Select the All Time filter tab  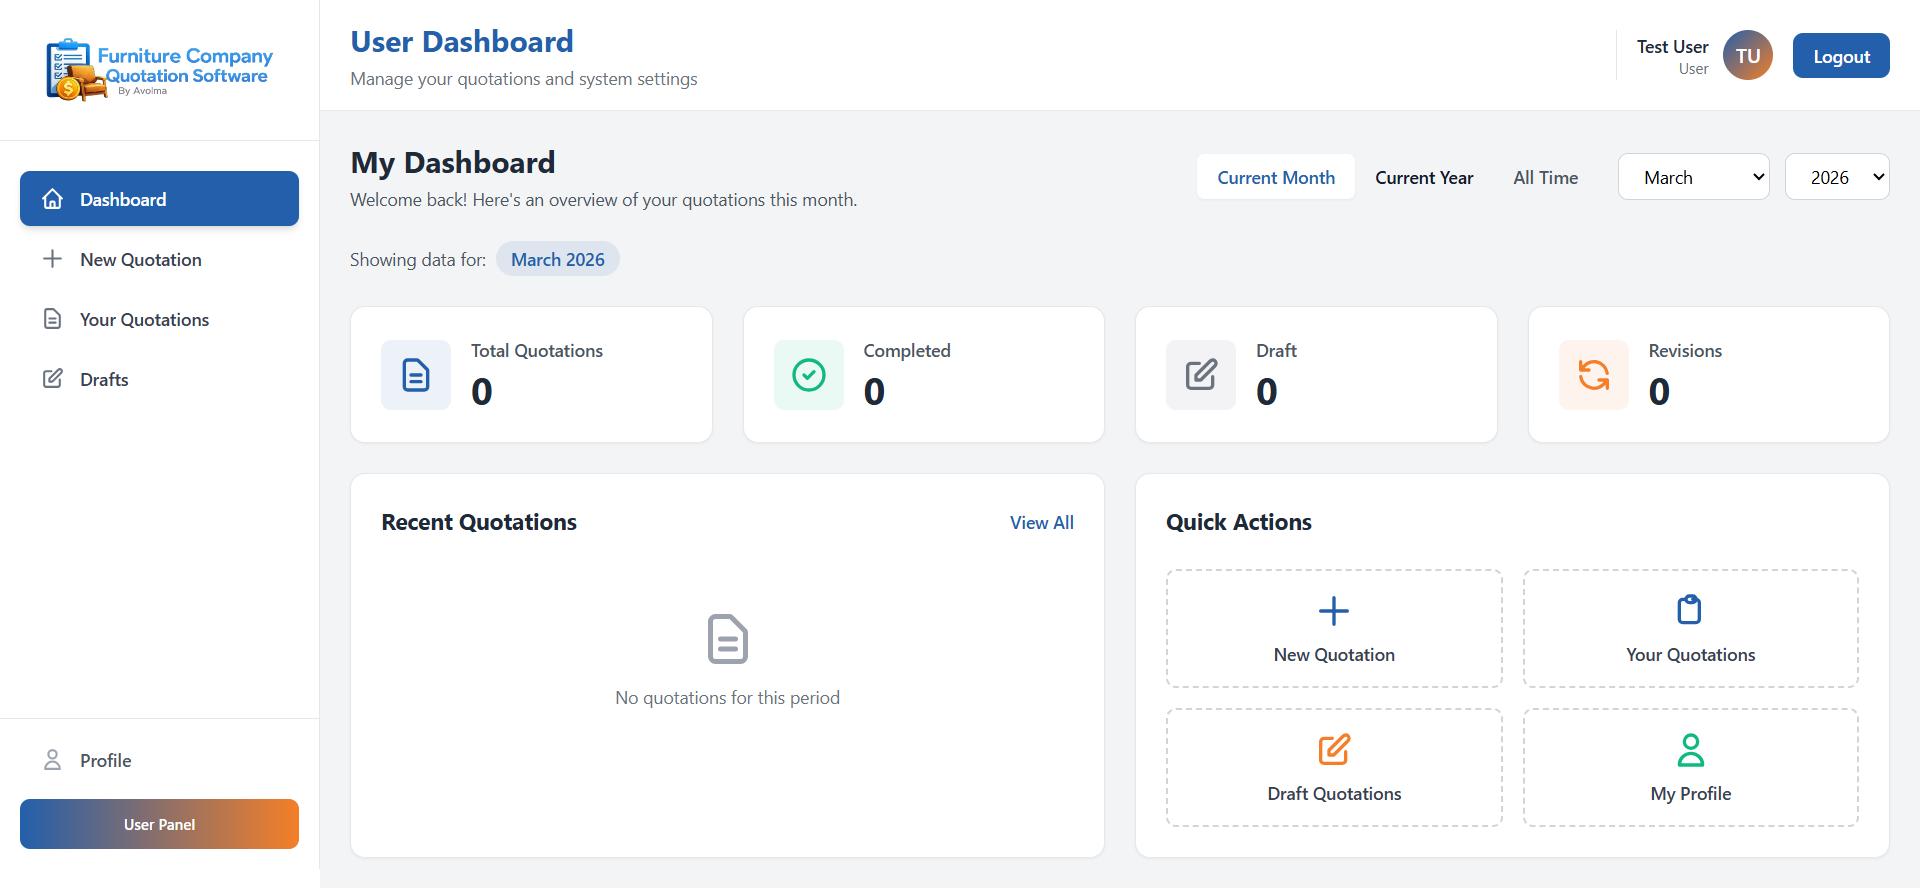[1545, 177]
